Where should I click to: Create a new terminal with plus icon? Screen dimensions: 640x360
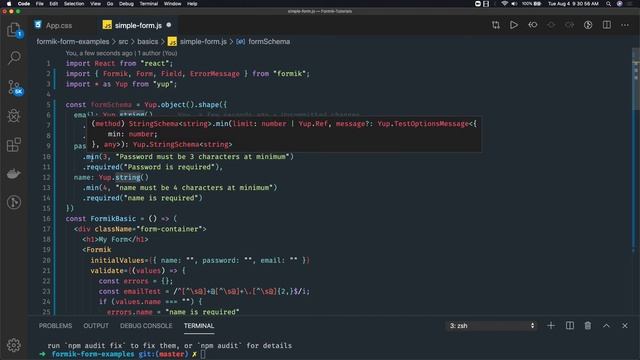(551, 326)
